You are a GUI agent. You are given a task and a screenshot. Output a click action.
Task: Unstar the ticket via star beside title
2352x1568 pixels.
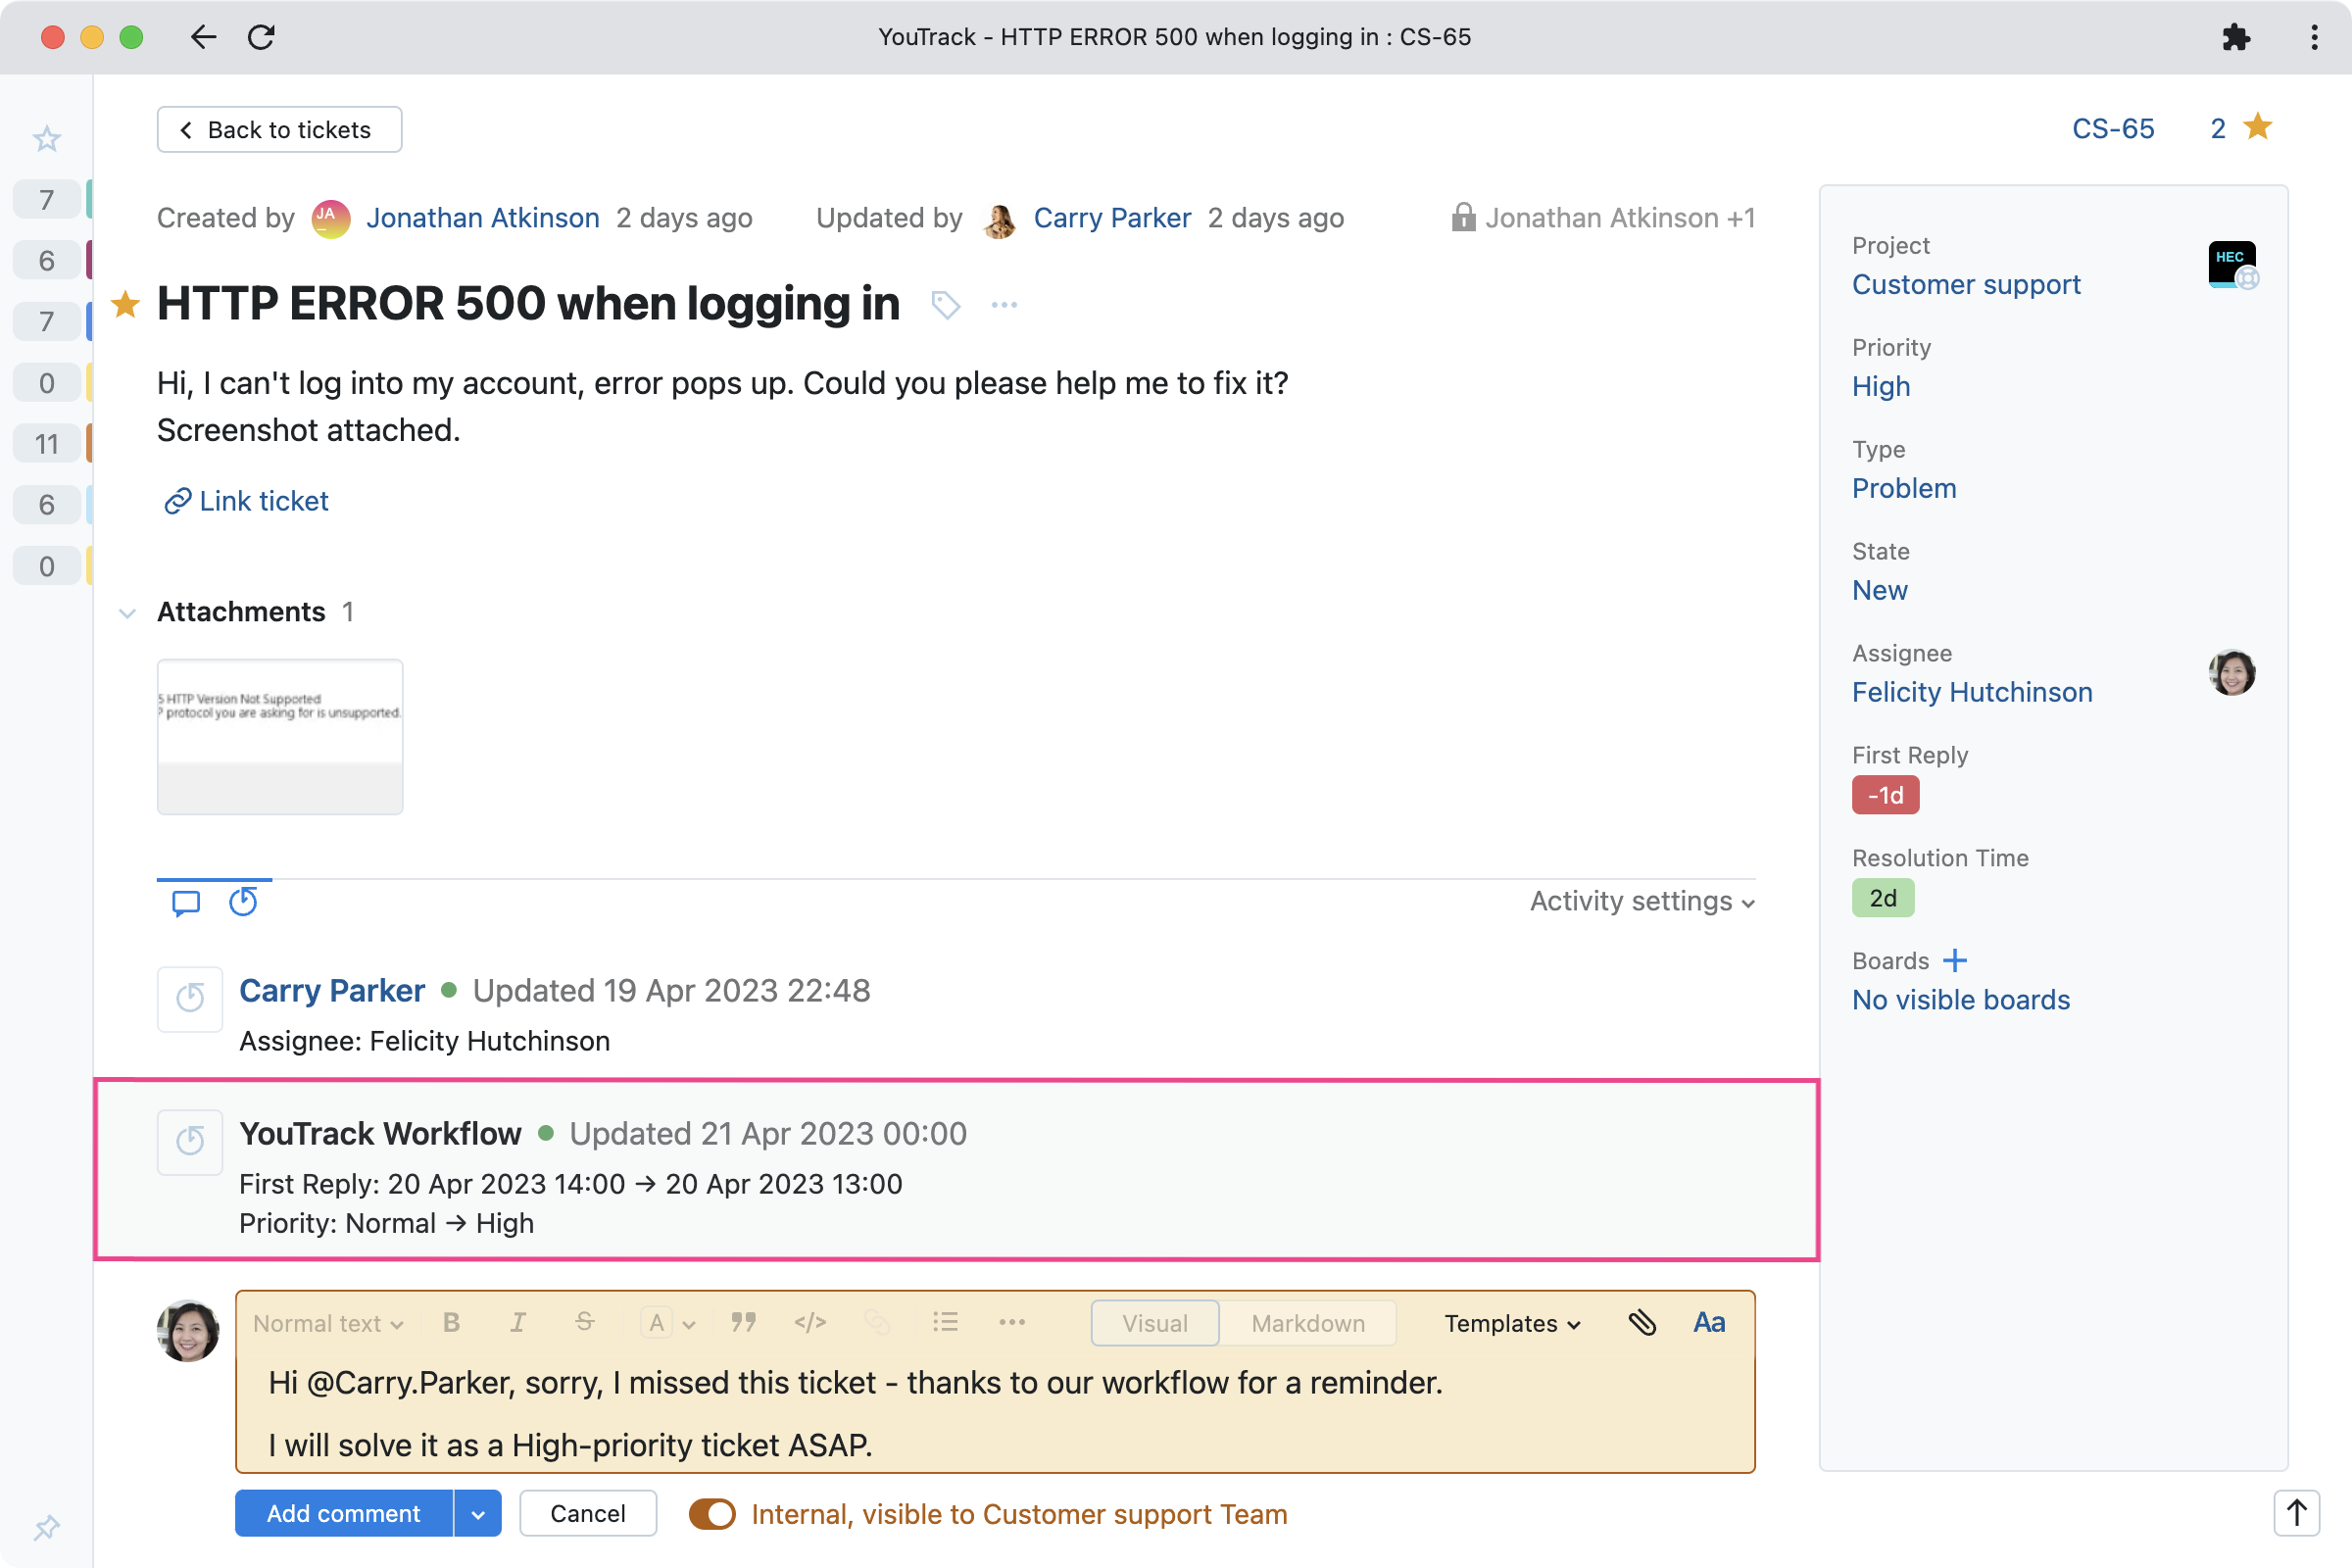click(125, 304)
